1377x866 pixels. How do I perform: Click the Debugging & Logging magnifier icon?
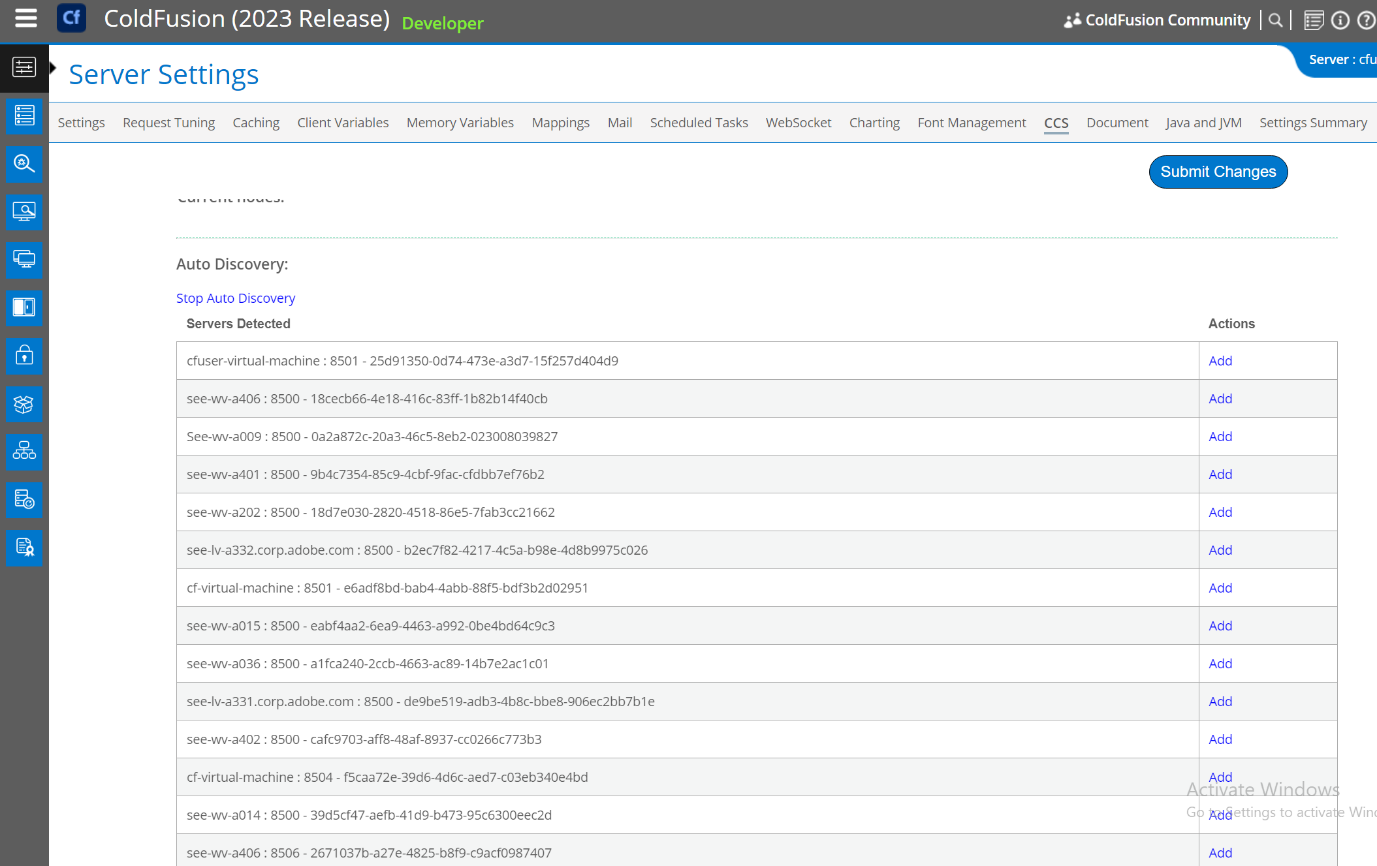point(24,163)
